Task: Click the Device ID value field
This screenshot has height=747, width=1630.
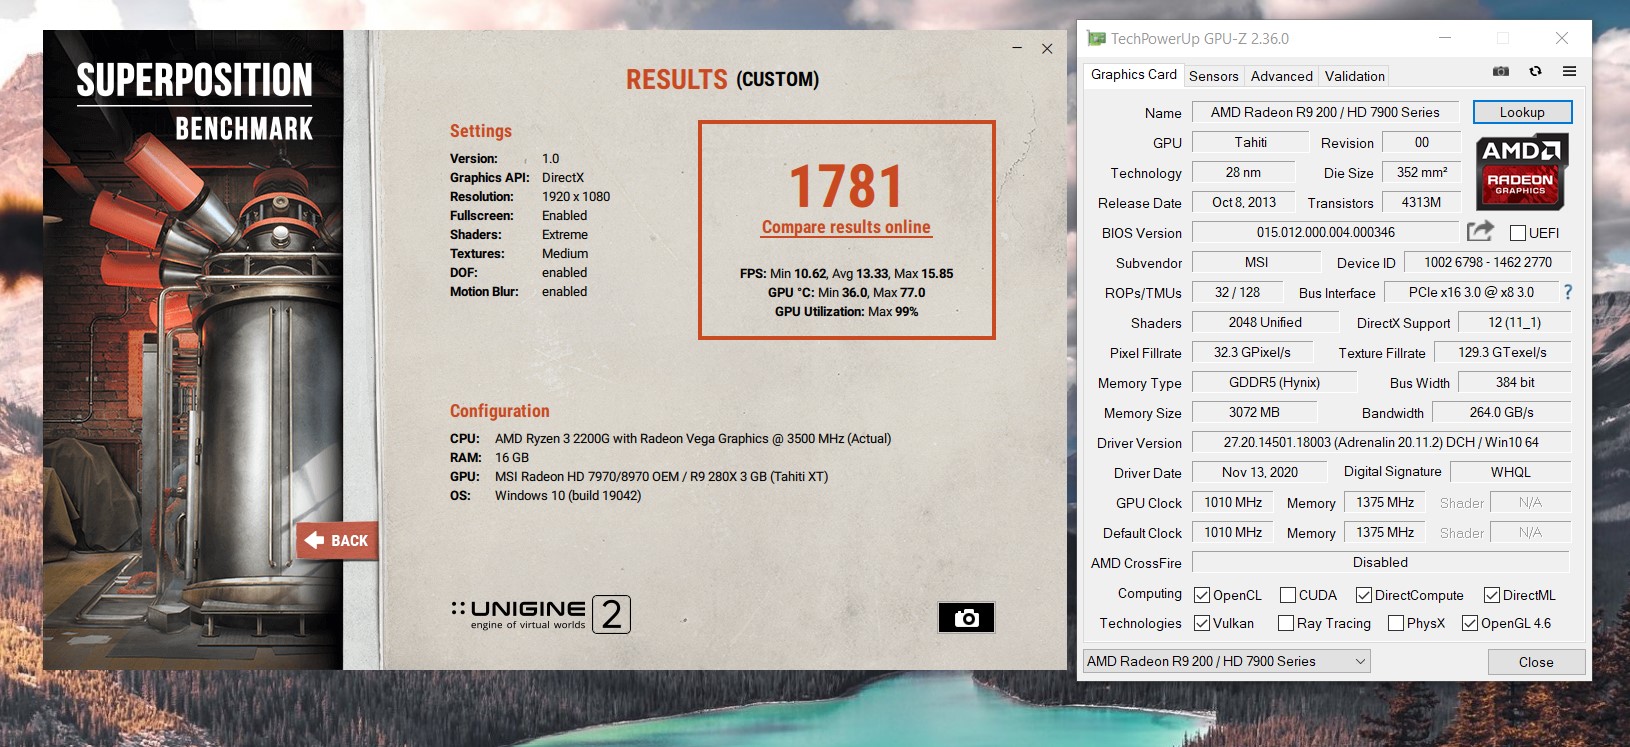Action: [1488, 262]
